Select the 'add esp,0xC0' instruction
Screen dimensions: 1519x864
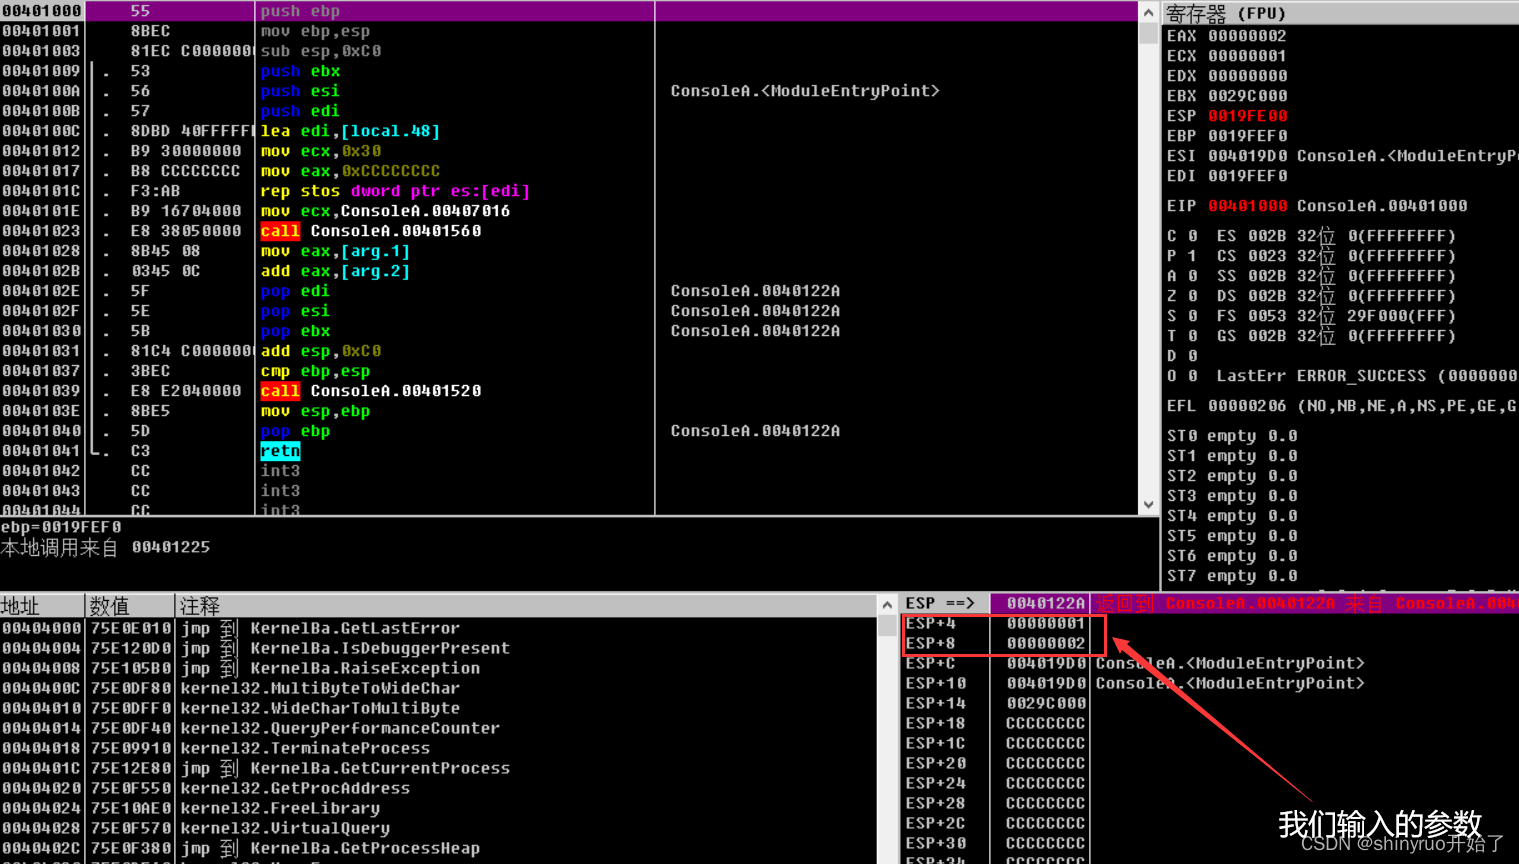tap(321, 351)
